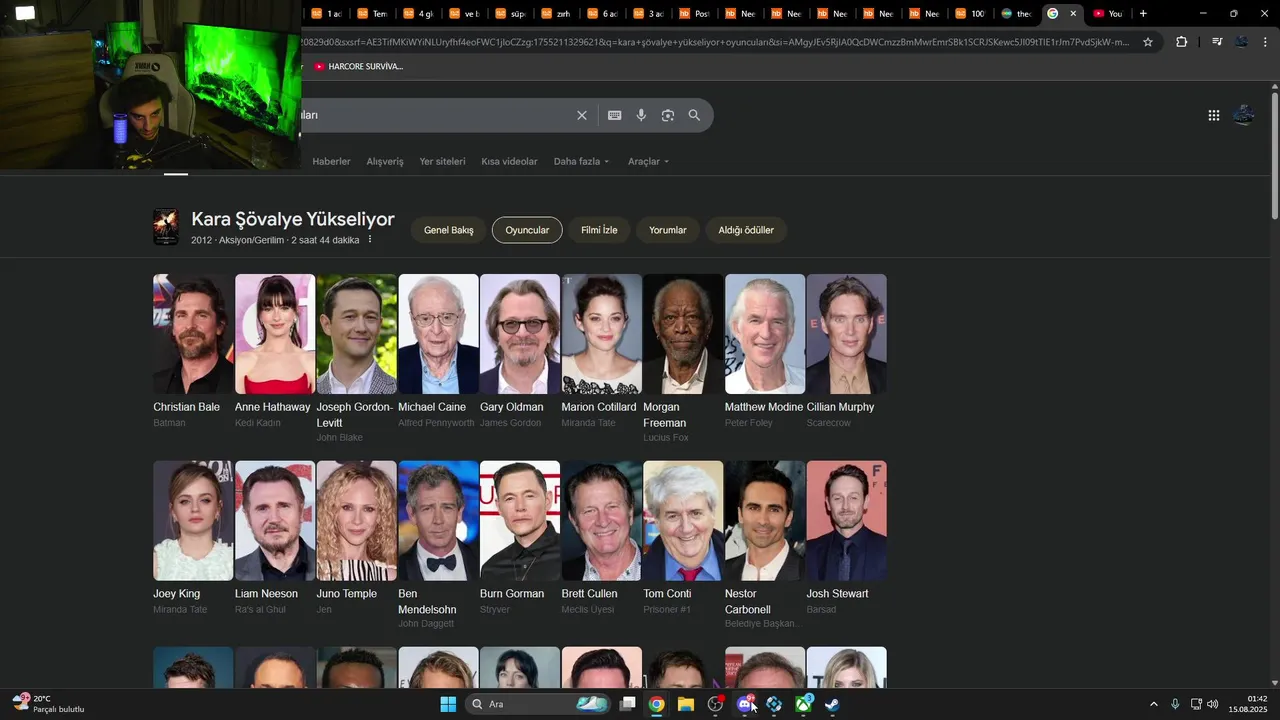
Task: Open Cillian Murphy's photo
Action: 846,334
